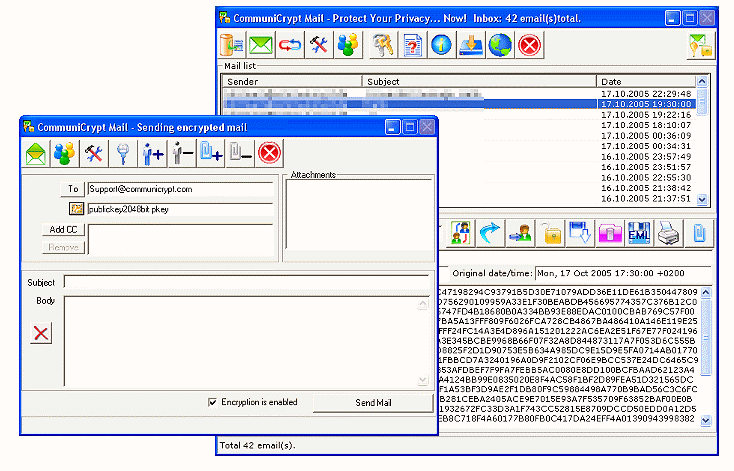Click into the CC recipients list box
Viewport: 734px width, 471px height.
[x=181, y=239]
